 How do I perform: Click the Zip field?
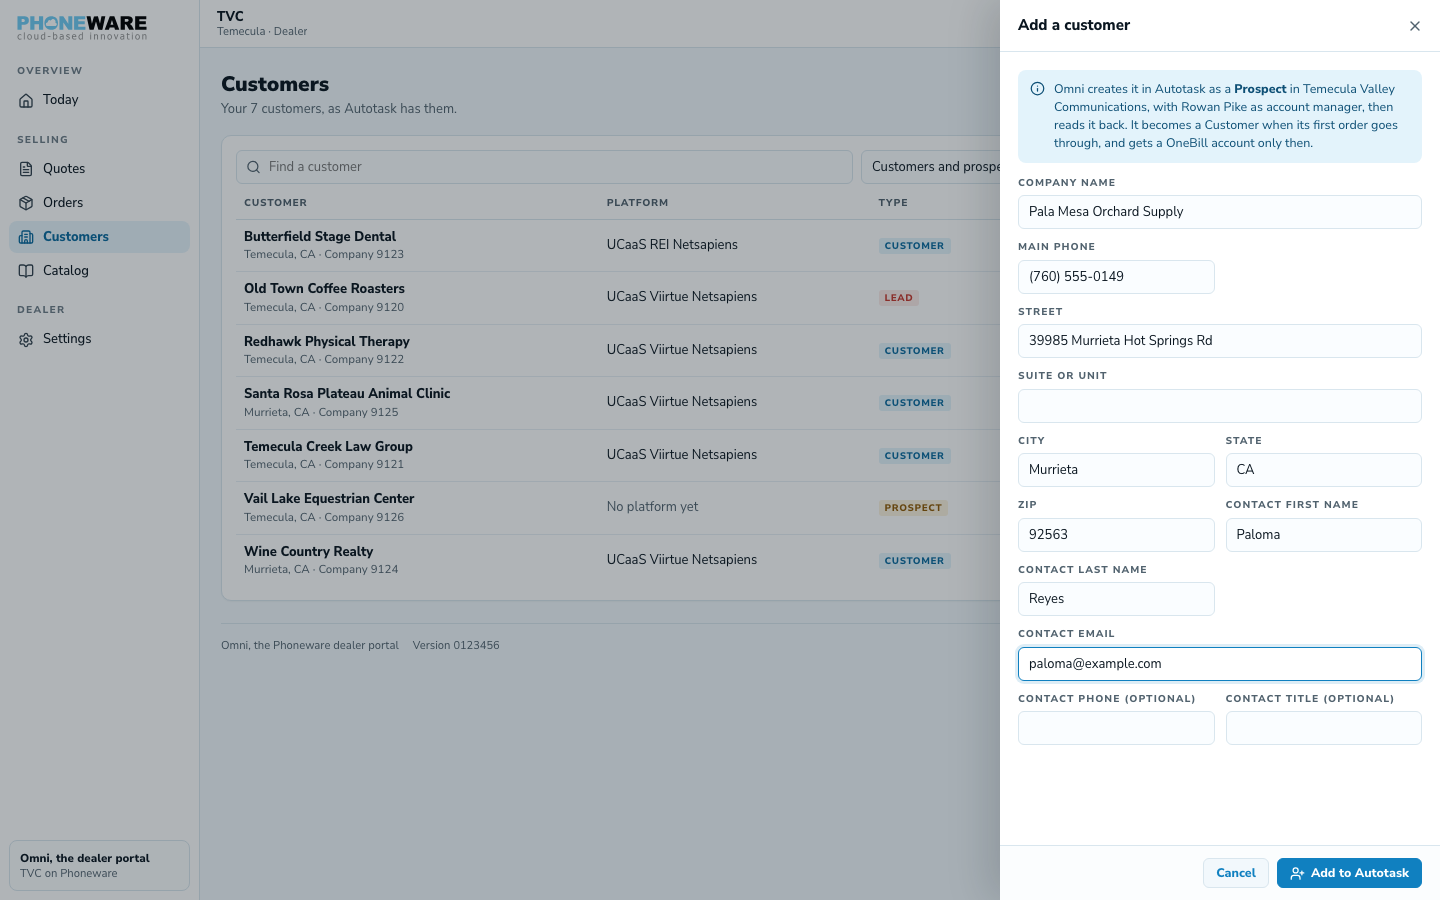tap(1116, 535)
